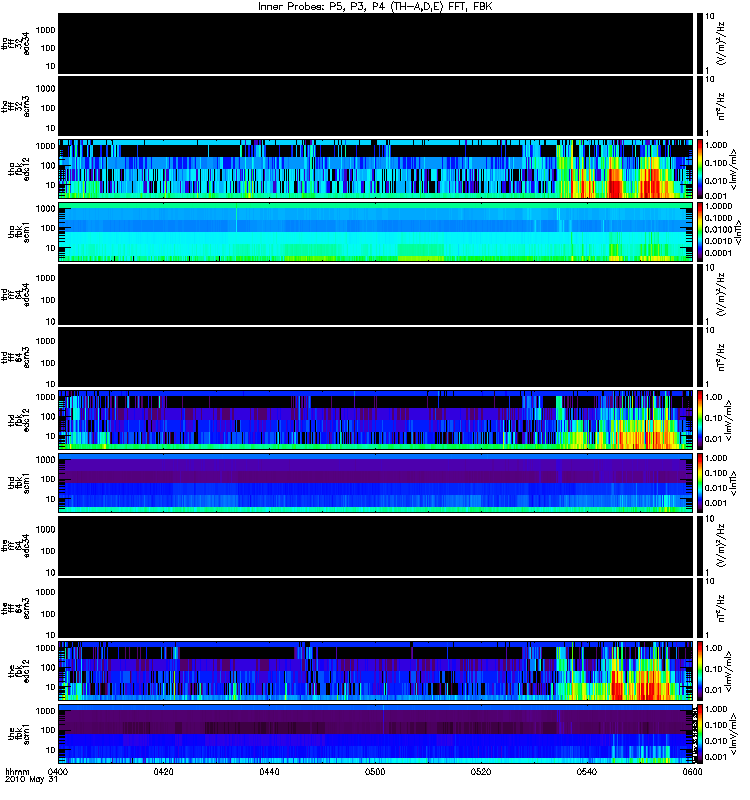This screenshot has height=800, width=750.
Task: Select the empty the fff 64 edc34 panel
Action: [x=376, y=545]
